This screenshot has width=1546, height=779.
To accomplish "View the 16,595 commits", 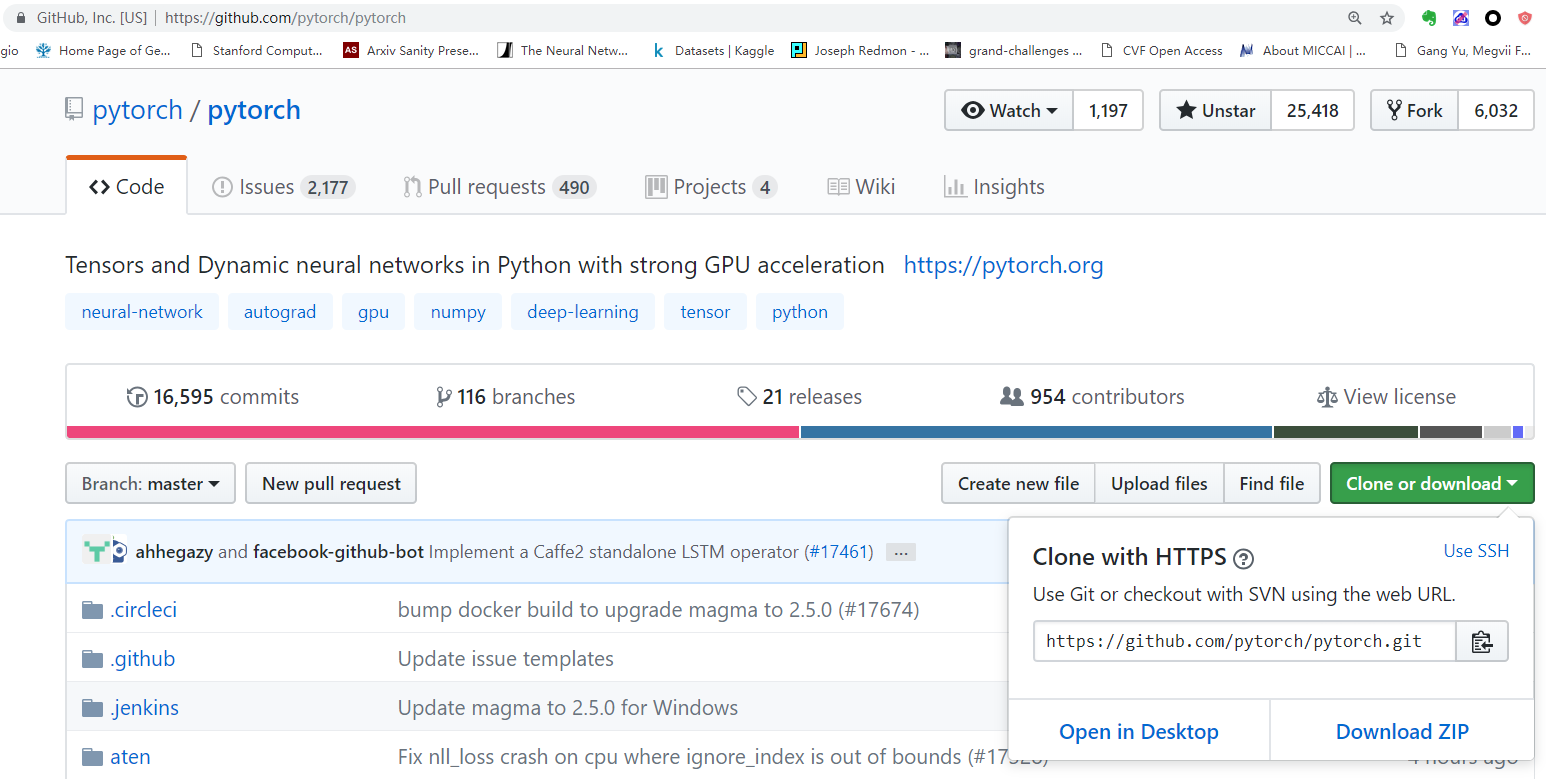I will tap(213, 397).
